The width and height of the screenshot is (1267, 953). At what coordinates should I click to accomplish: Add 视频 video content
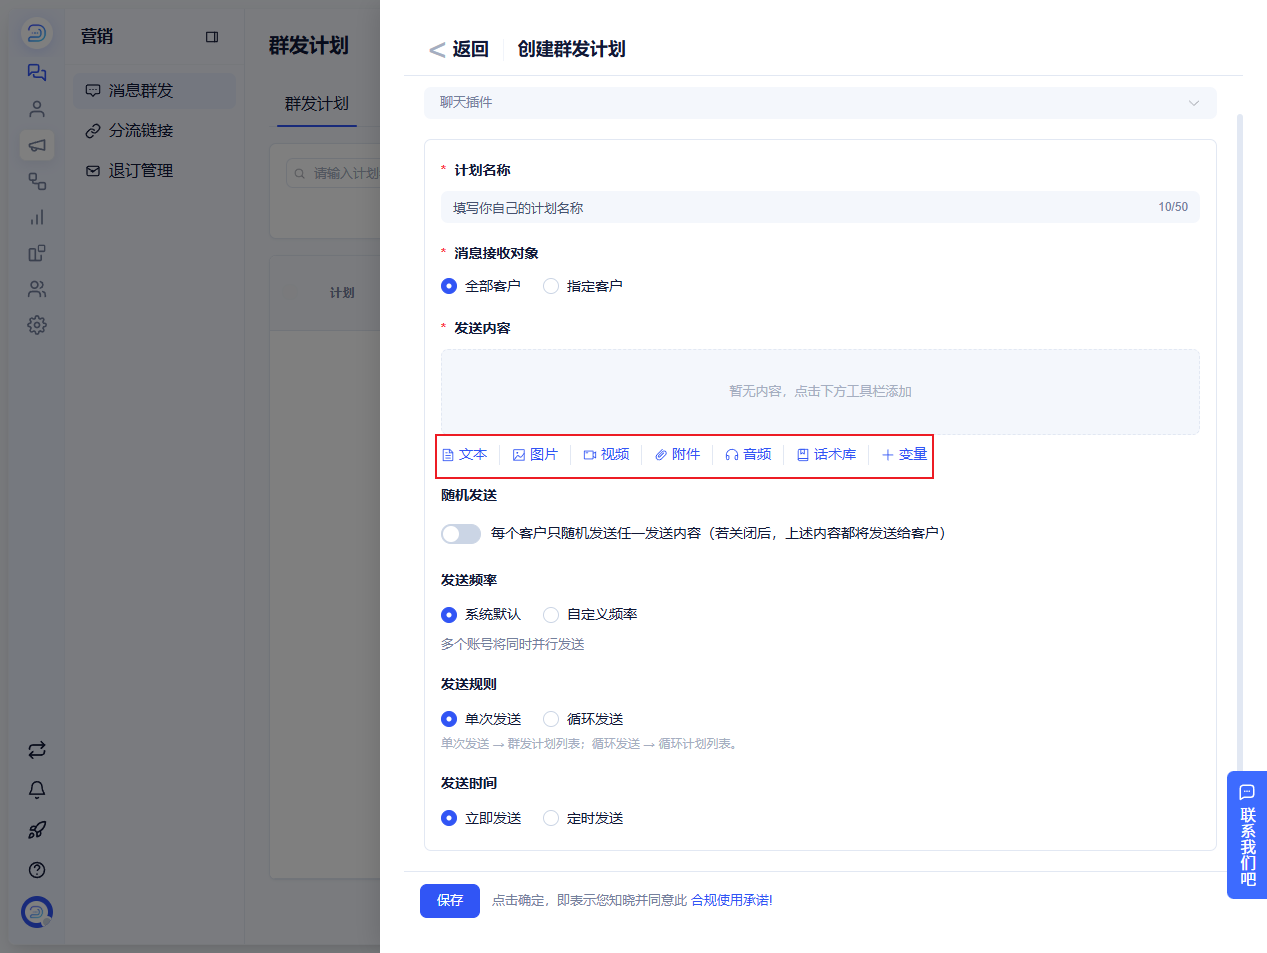click(606, 454)
